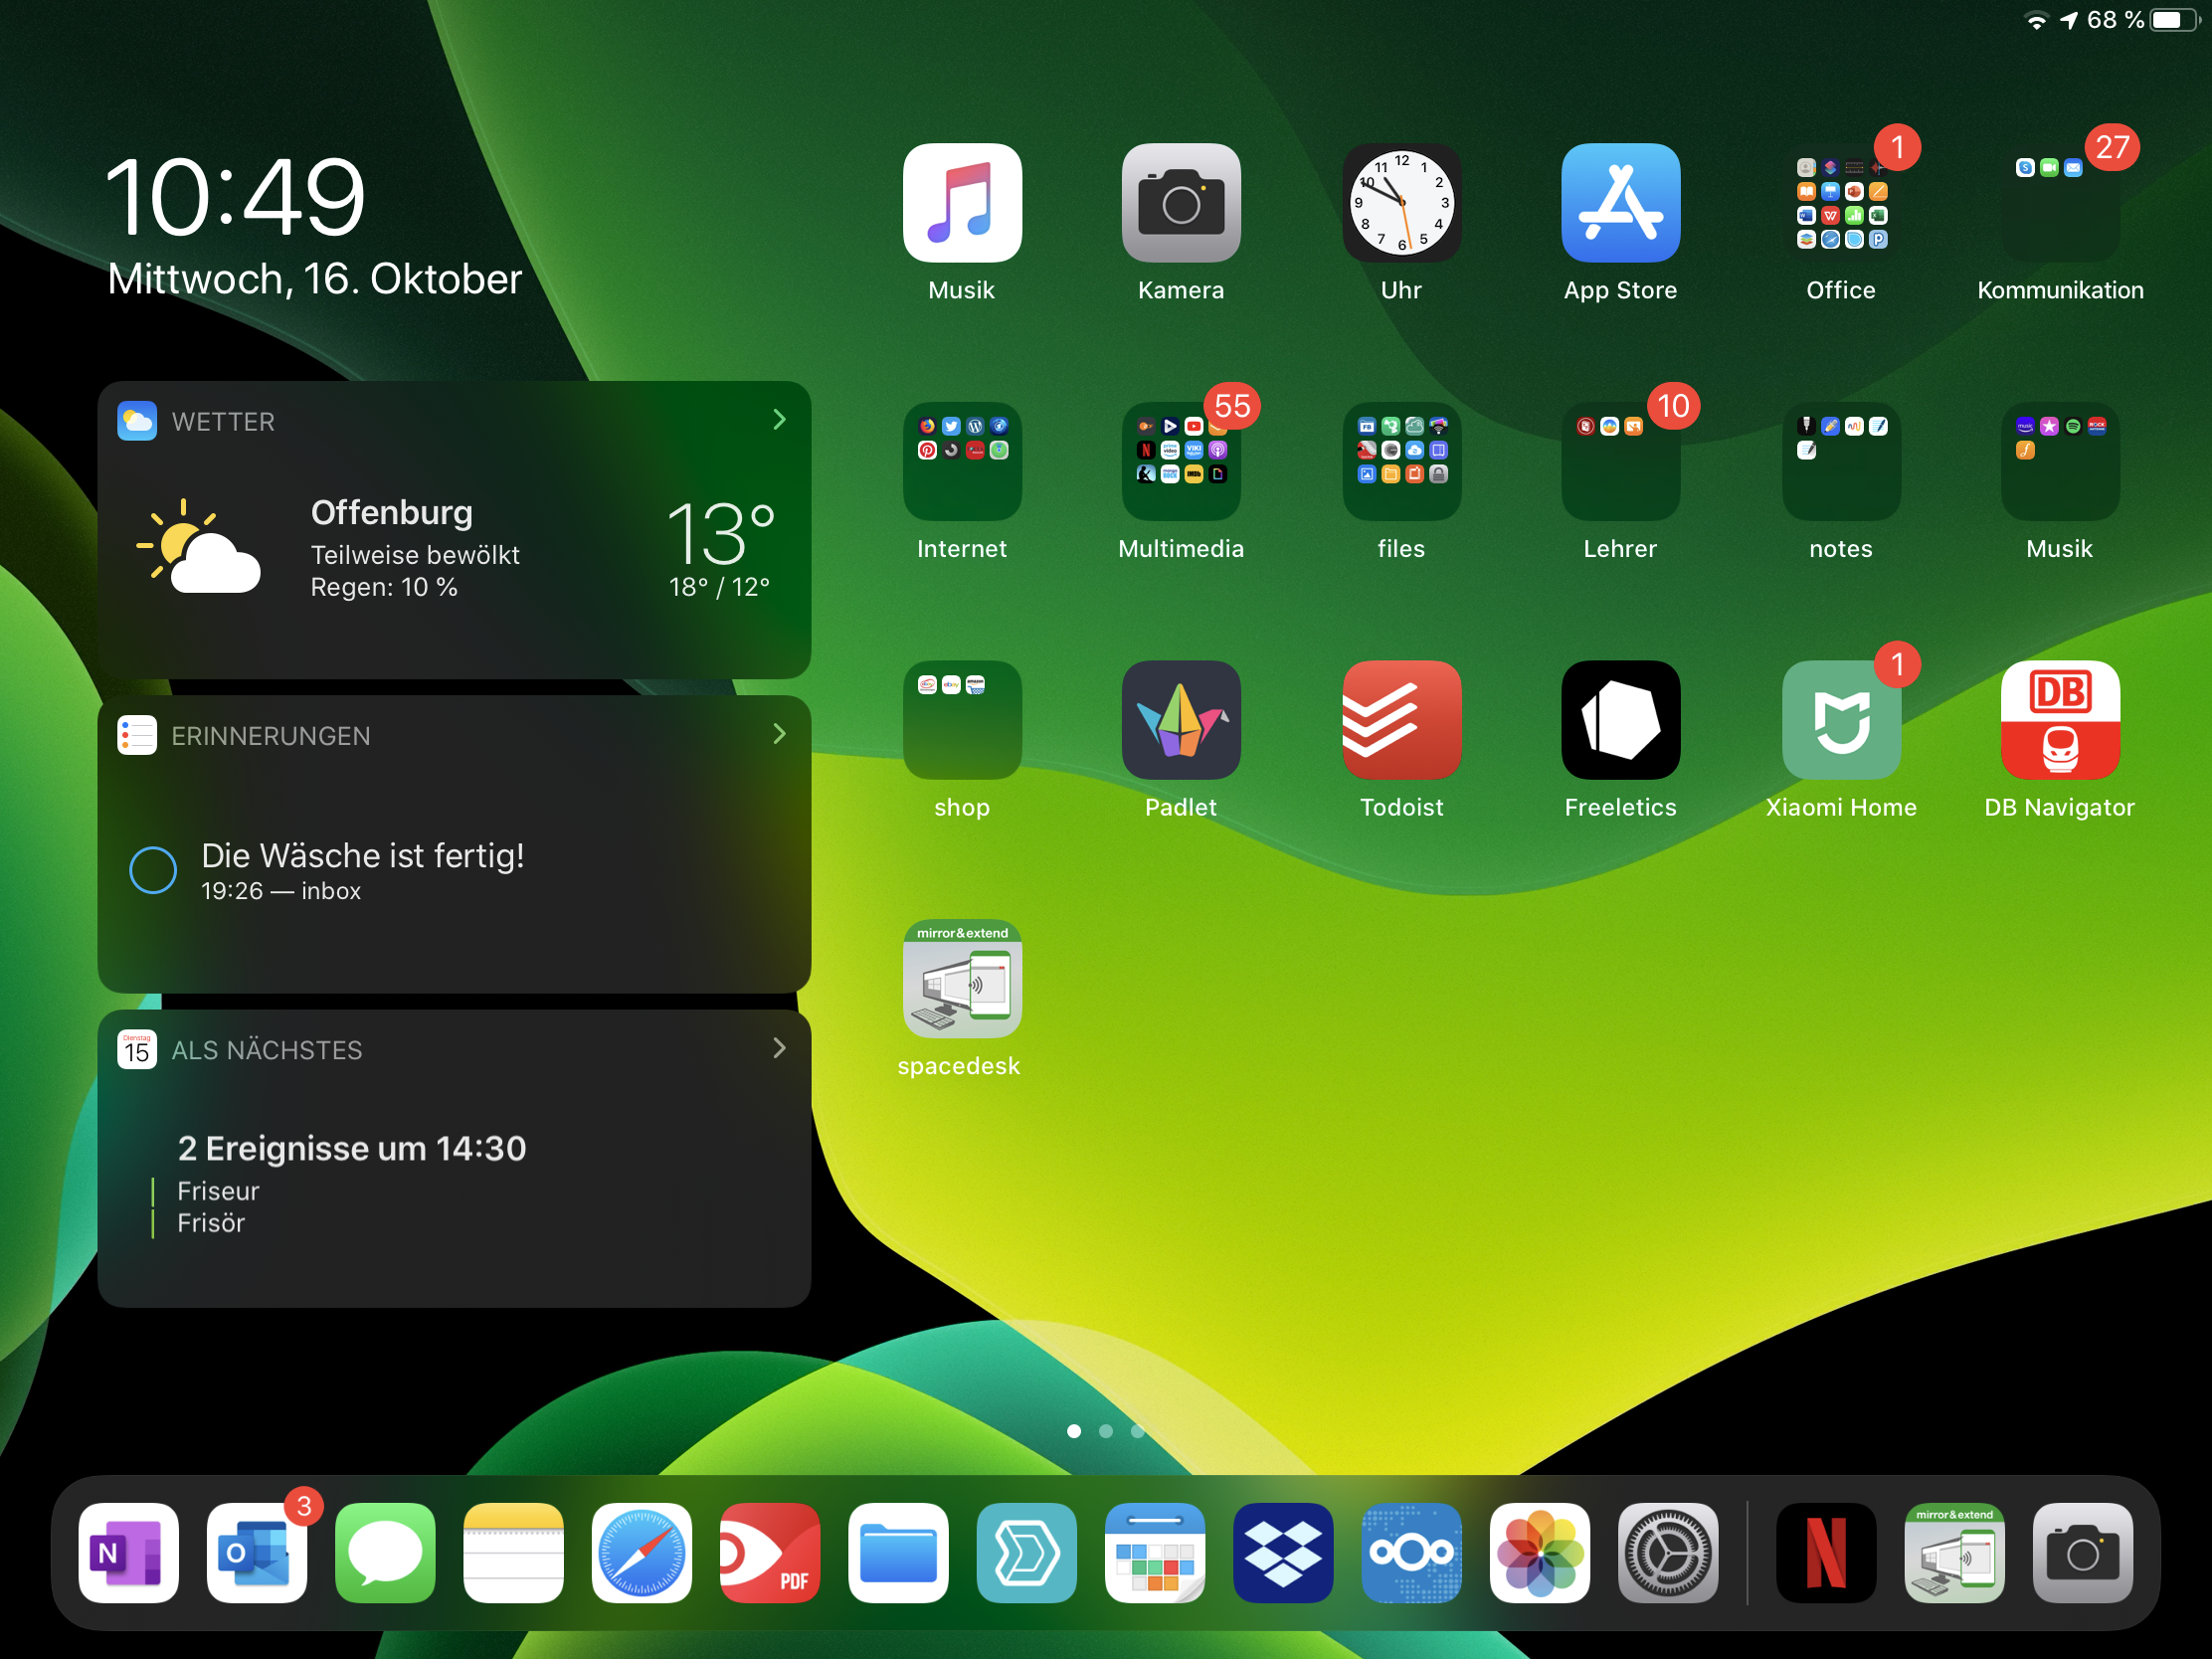Open the DB Navigator app

2059,720
